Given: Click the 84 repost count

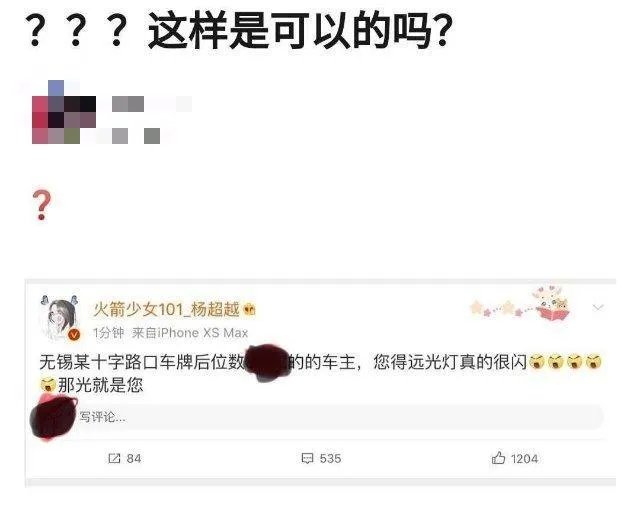Looking at the screenshot, I should (134, 458).
